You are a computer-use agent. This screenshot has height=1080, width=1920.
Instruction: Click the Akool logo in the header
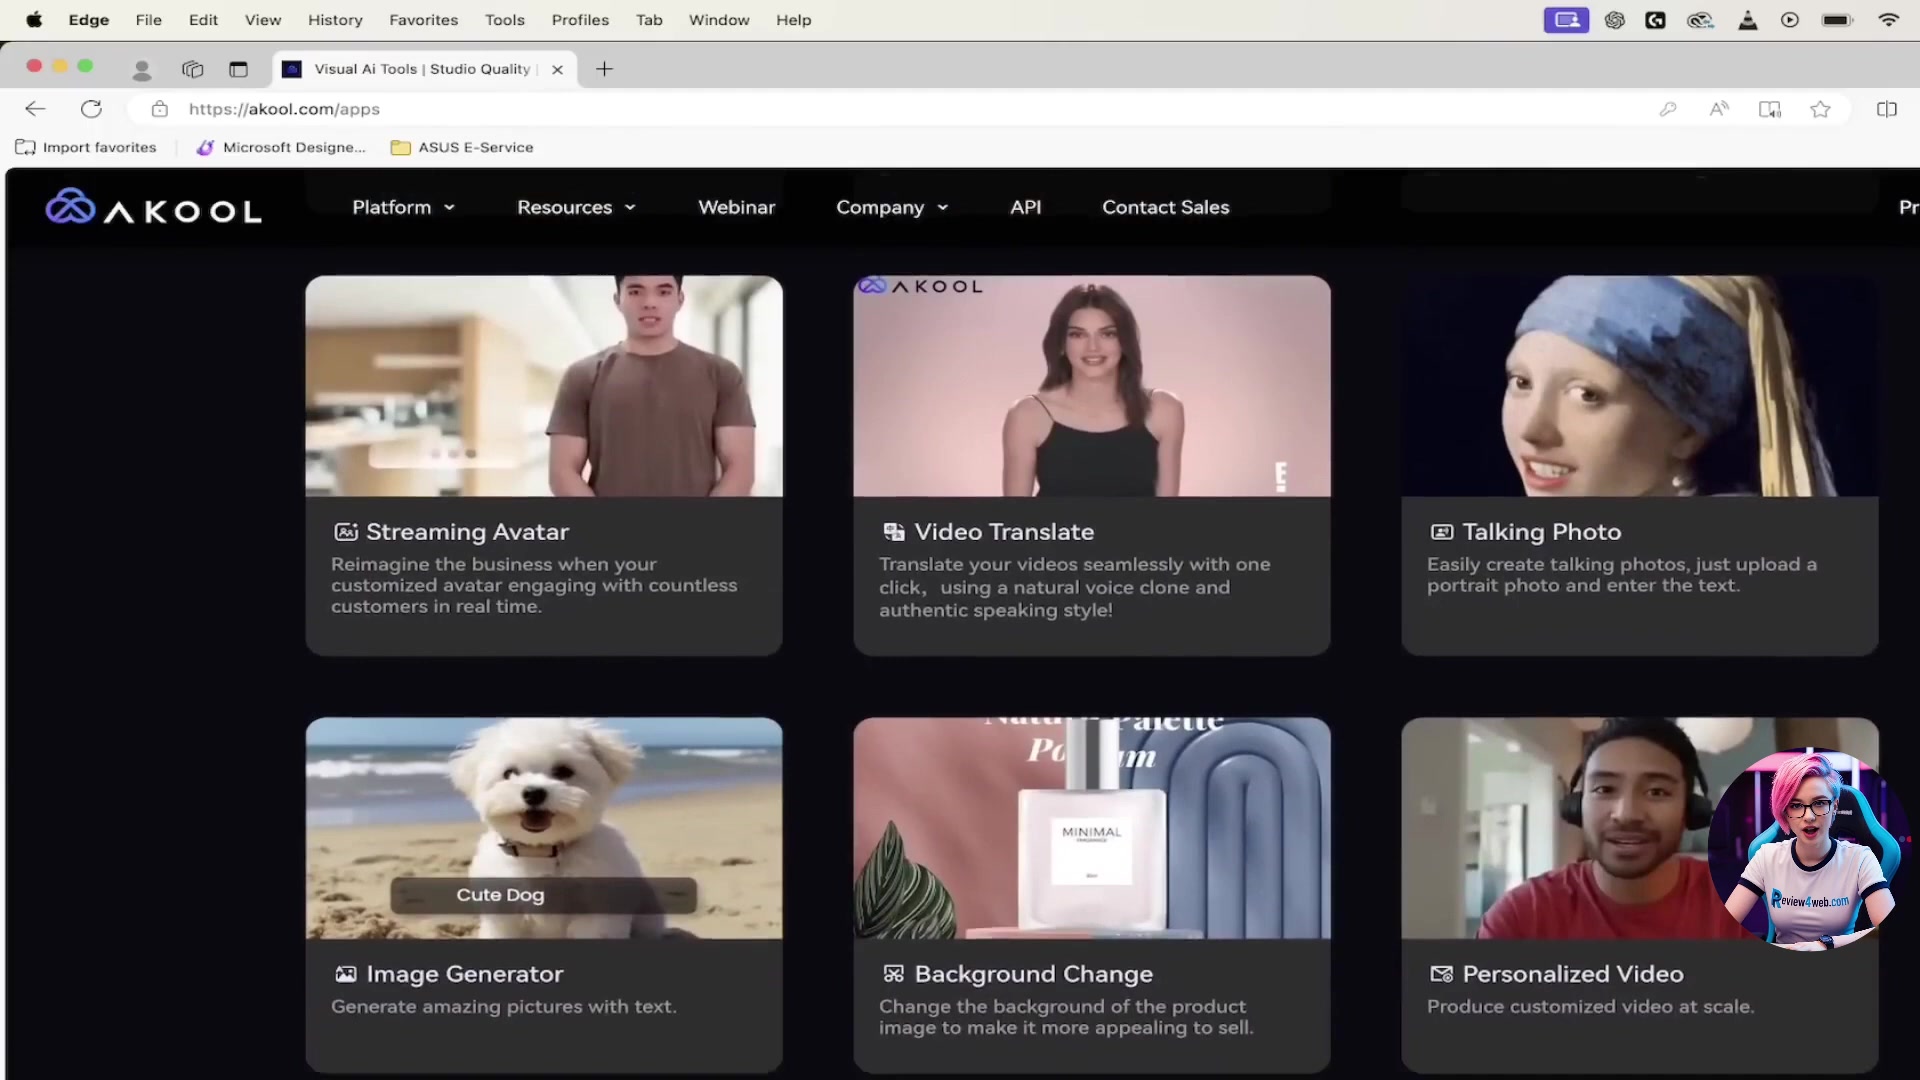(153, 207)
